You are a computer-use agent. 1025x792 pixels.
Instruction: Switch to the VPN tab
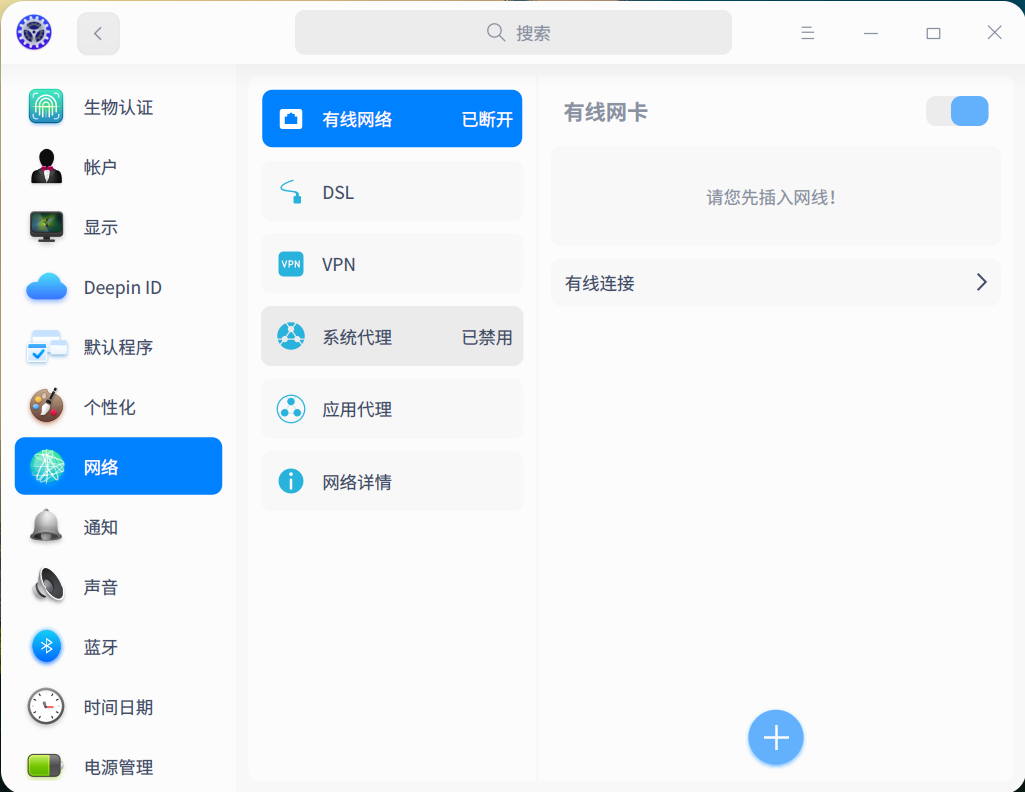point(391,263)
